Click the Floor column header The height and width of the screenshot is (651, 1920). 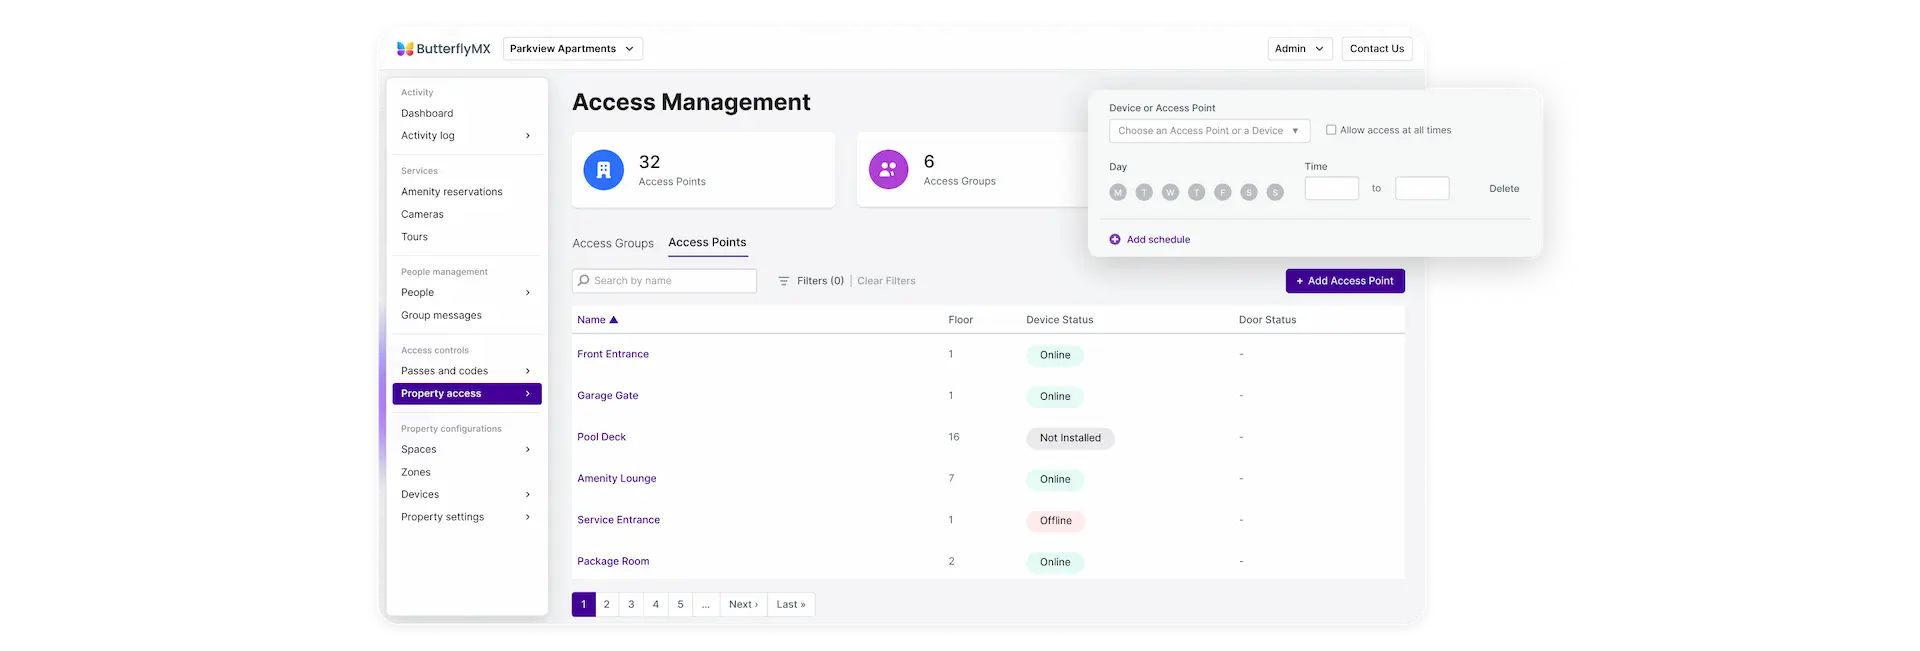point(960,320)
